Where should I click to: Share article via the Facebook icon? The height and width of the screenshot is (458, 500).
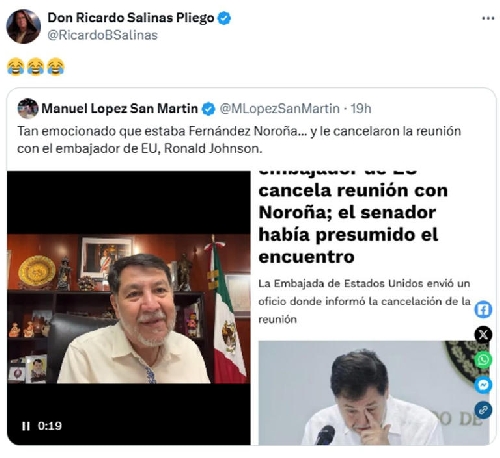click(x=483, y=310)
